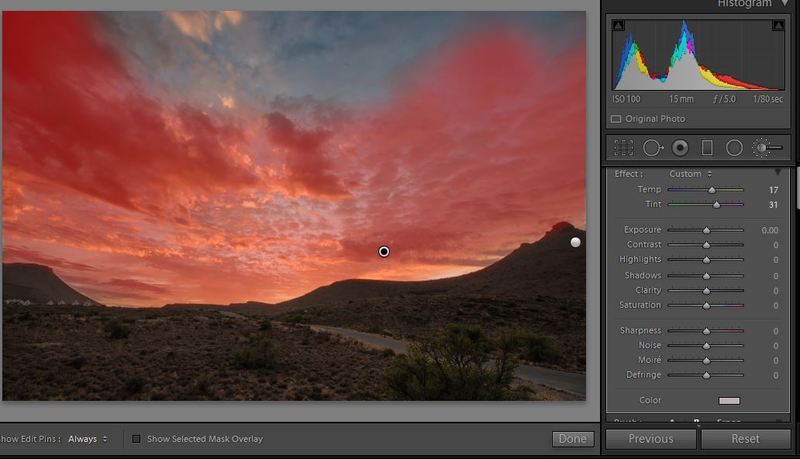Click the 15 mm focal length readout
The width and height of the screenshot is (800, 459).
681,99
